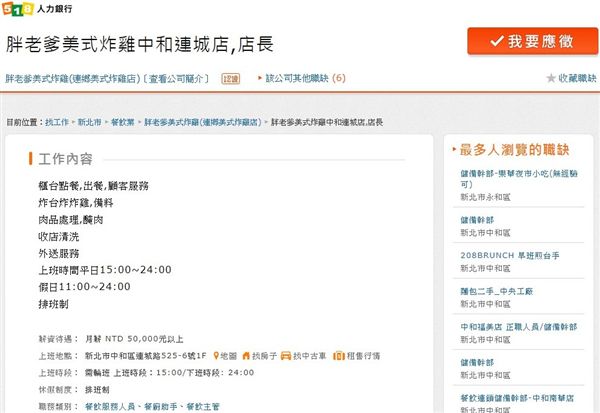Click the 工作內容 section heading
The image size is (600, 413).
65,159
